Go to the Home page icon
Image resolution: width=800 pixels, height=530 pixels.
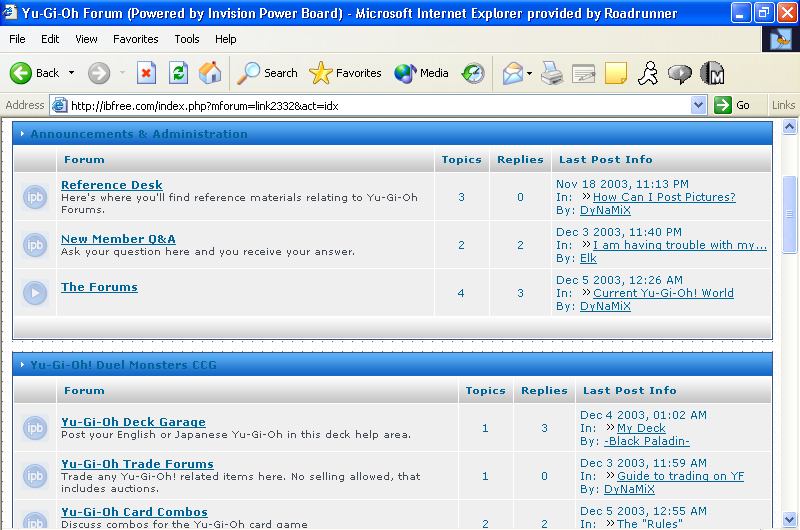[210, 73]
